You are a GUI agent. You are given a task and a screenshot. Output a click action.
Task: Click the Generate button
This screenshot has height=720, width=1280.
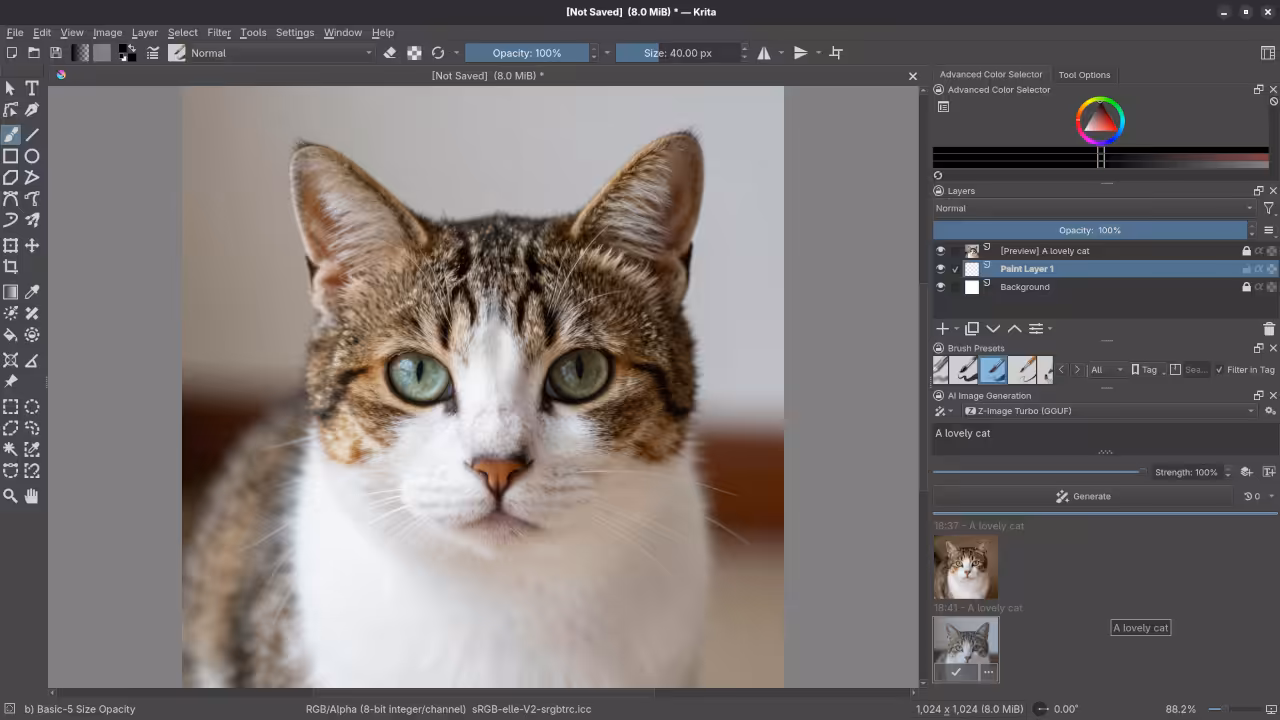click(1083, 496)
